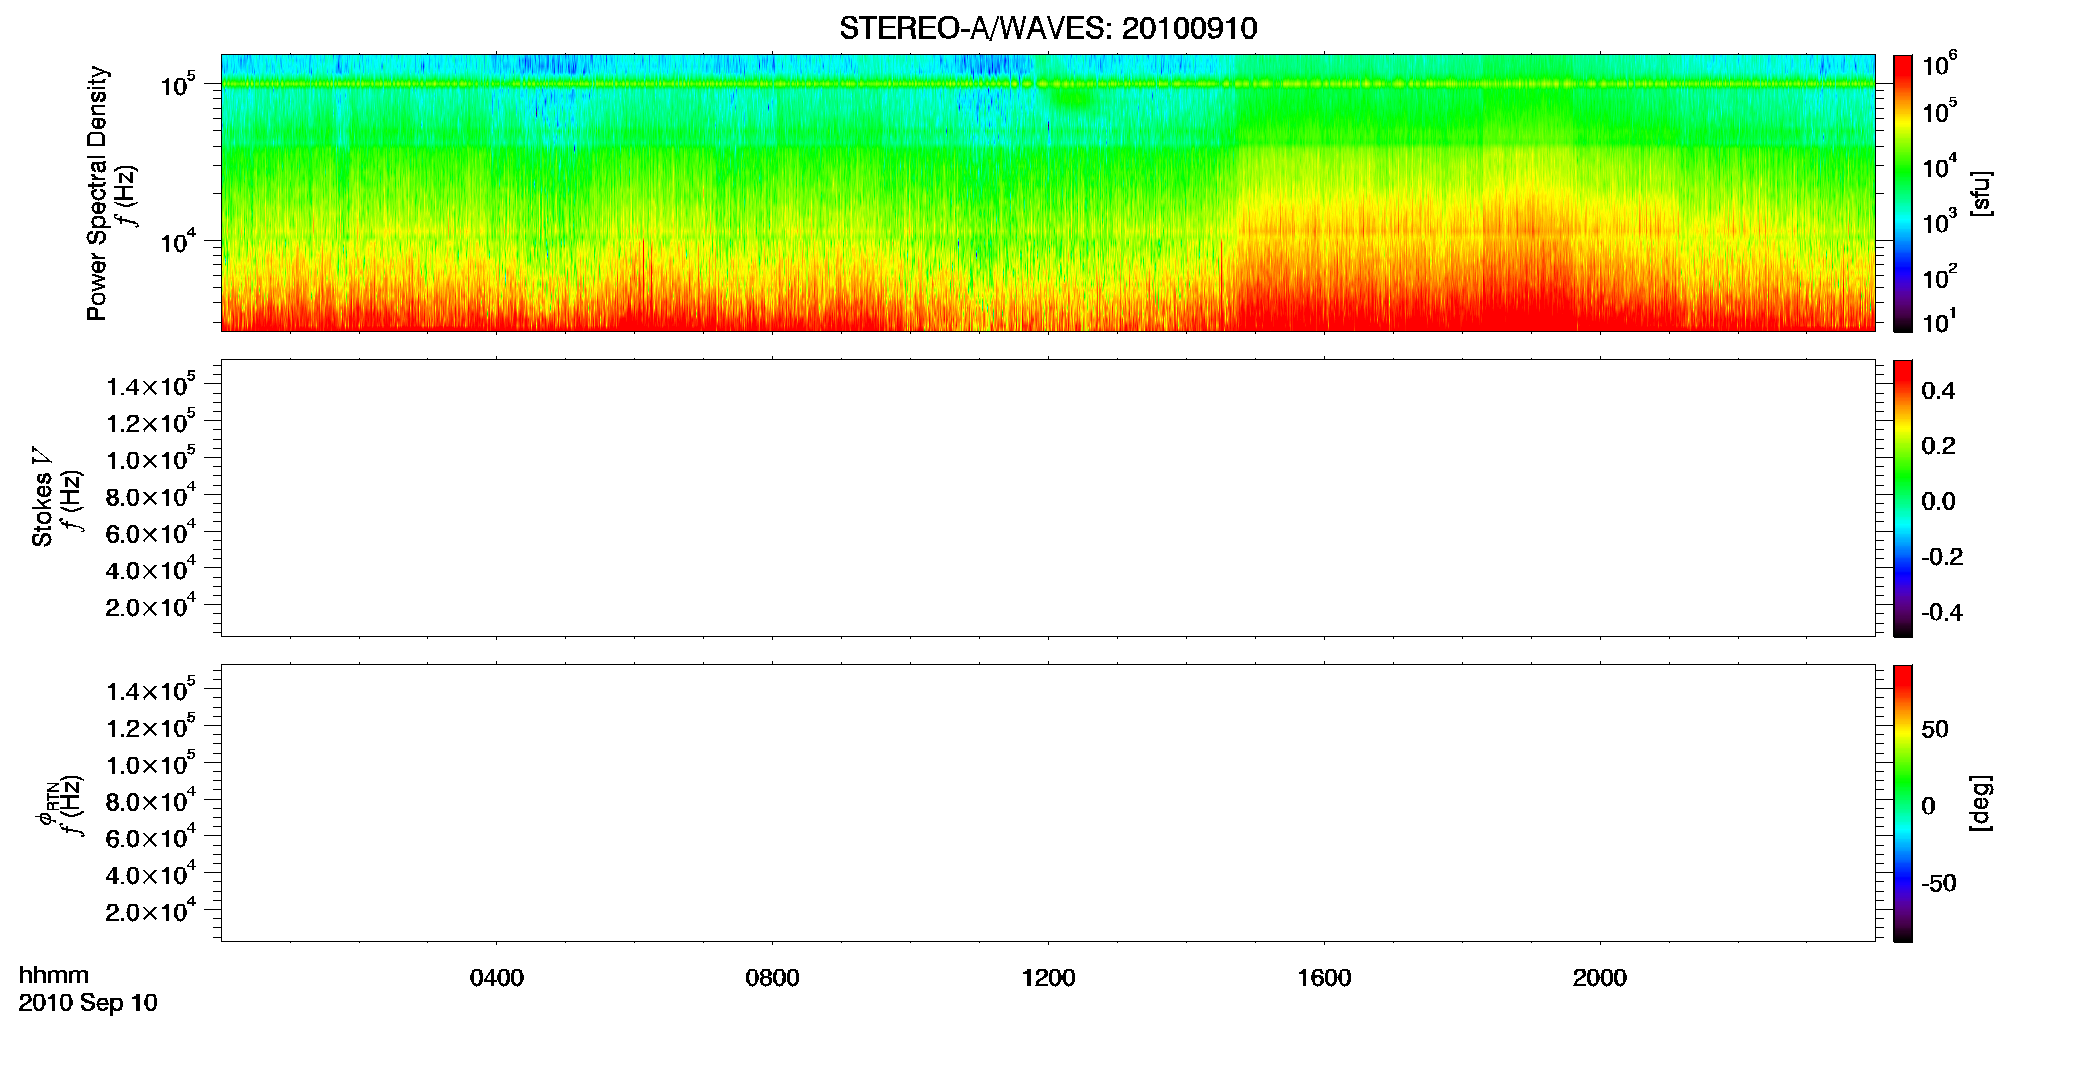Viewport: 2096px width, 1080px height.
Task: Click the power spectral density spectrogram
Action: pyautogui.click(x=1048, y=193)
